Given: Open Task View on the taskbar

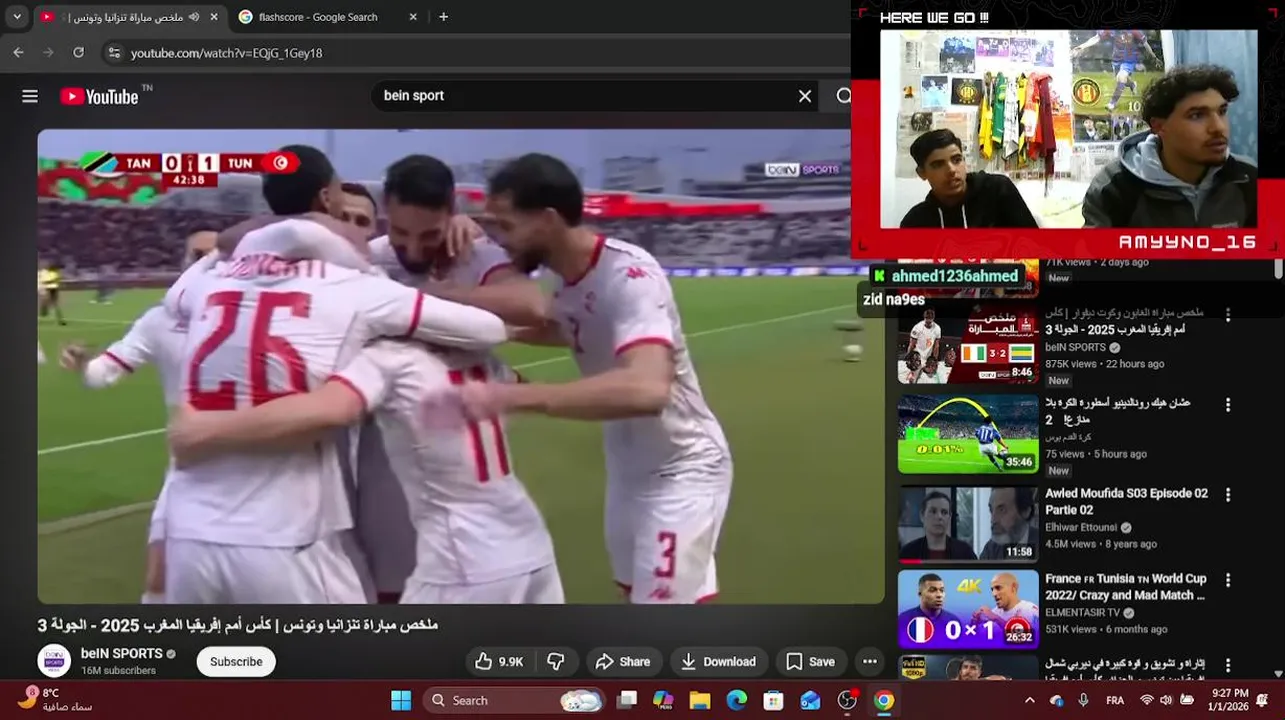Looking at the screenshot, I should click(x=627, y=700).
